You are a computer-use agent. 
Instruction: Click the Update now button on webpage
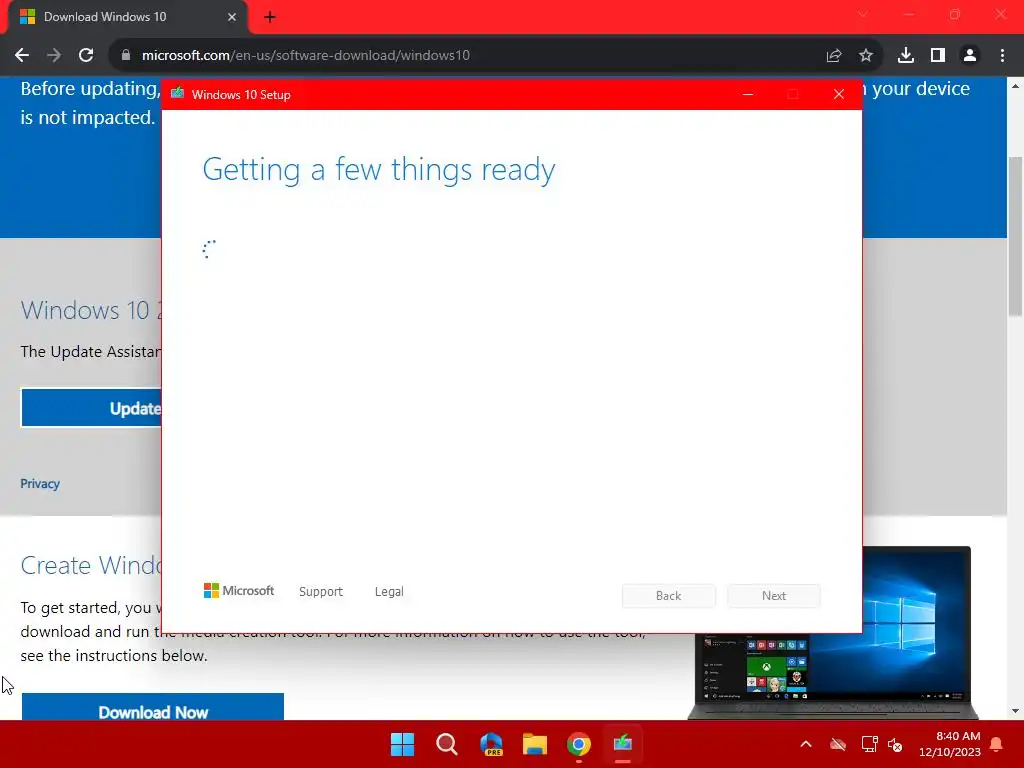(x=91, y=408)
